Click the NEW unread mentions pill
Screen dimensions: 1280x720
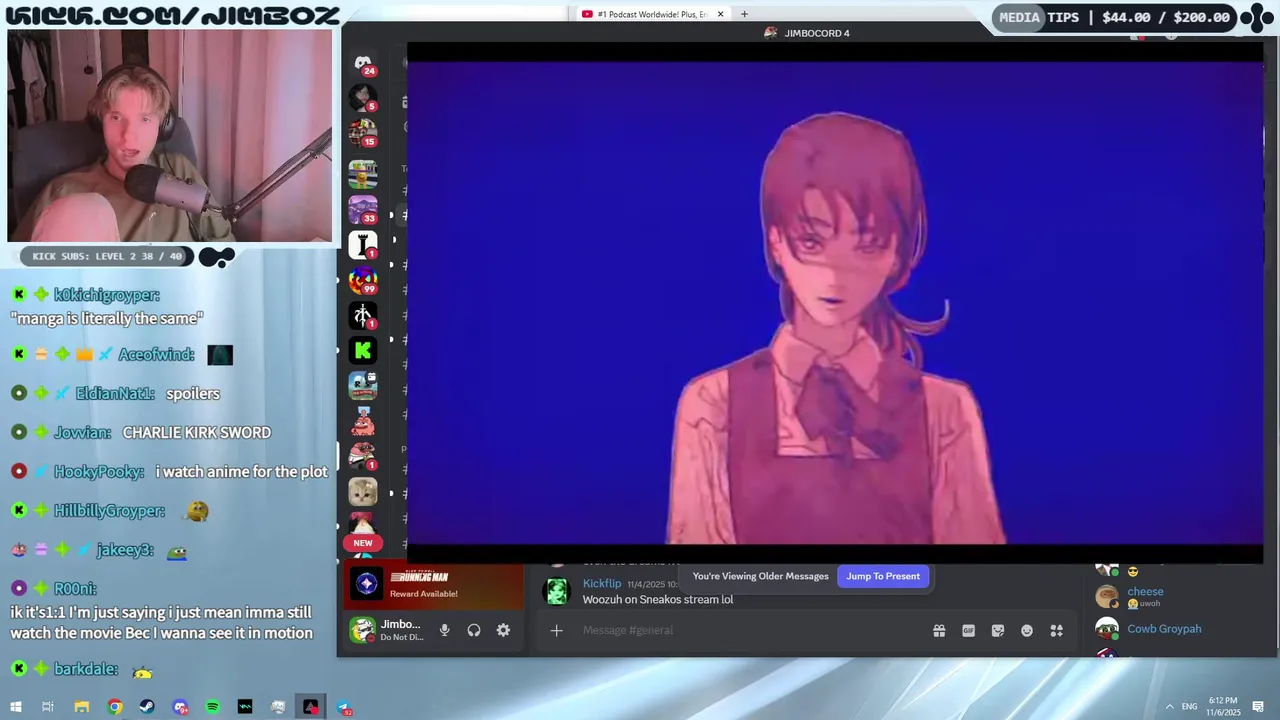coord(362,543)
